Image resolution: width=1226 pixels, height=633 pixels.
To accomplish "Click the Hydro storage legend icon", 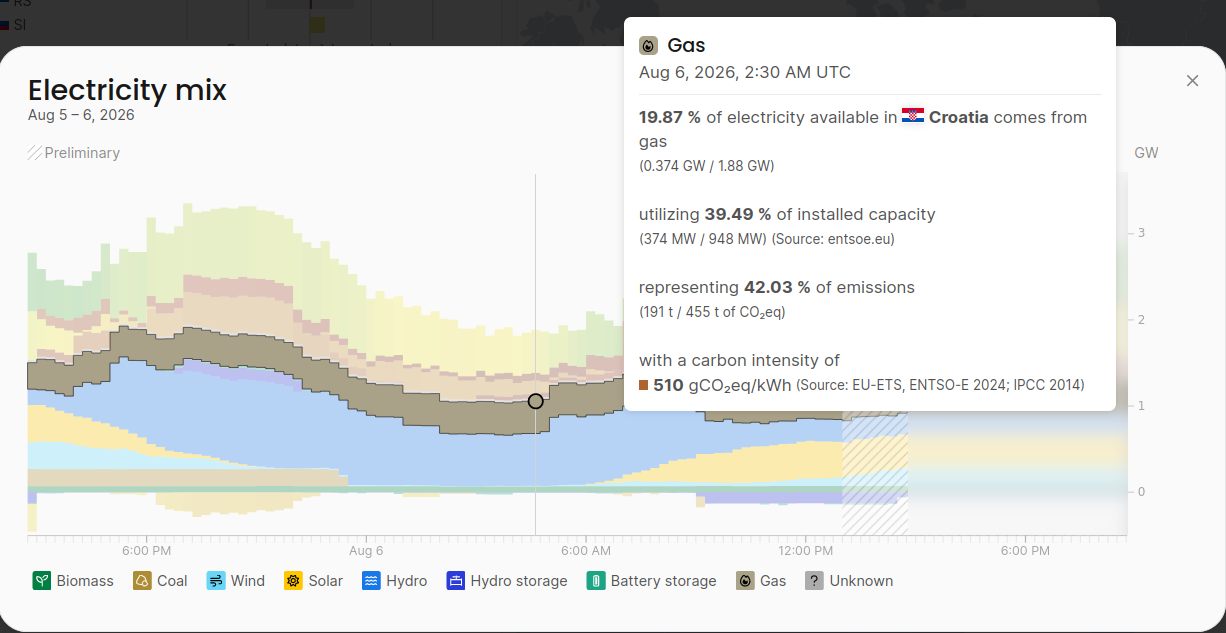I will pyautogui.click(x=456, y=581).
